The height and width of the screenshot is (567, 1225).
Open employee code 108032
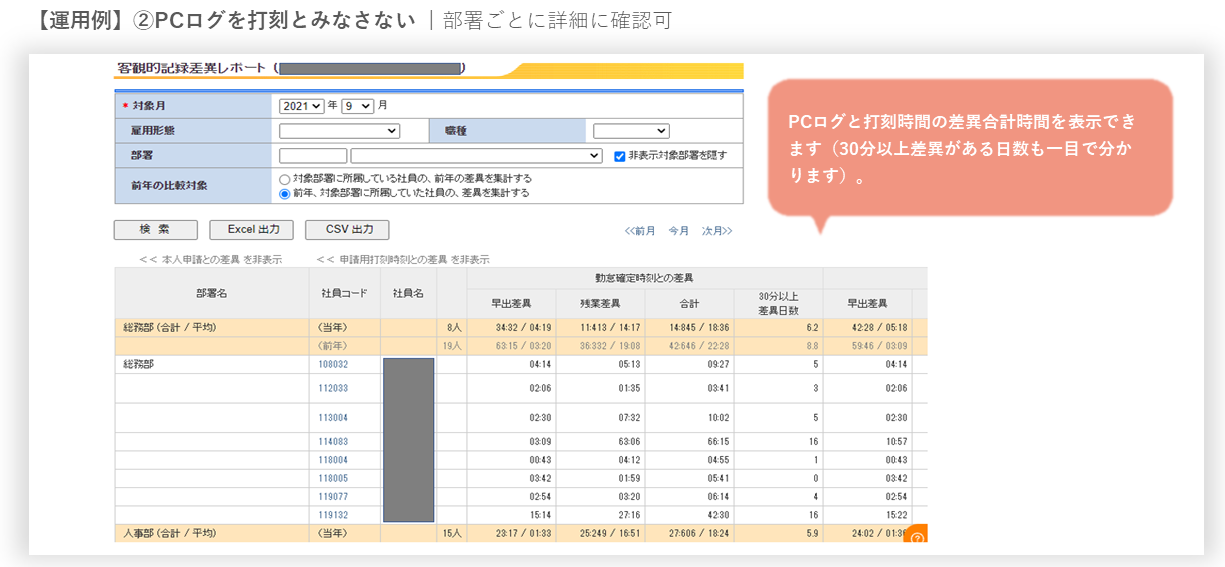point(333,365)
